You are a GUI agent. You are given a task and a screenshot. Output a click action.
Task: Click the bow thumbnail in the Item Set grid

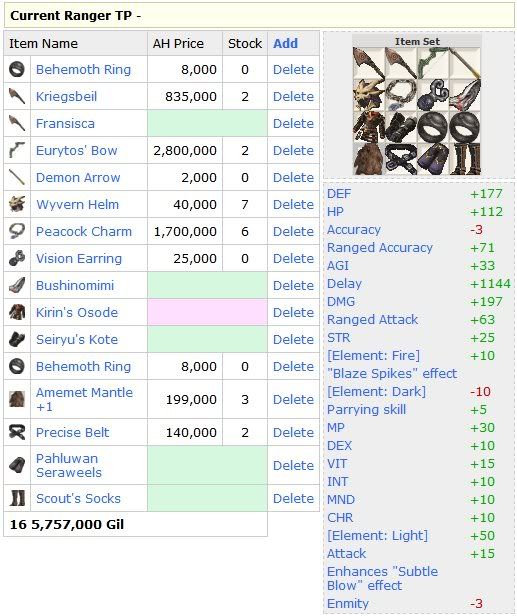point(433,63)
